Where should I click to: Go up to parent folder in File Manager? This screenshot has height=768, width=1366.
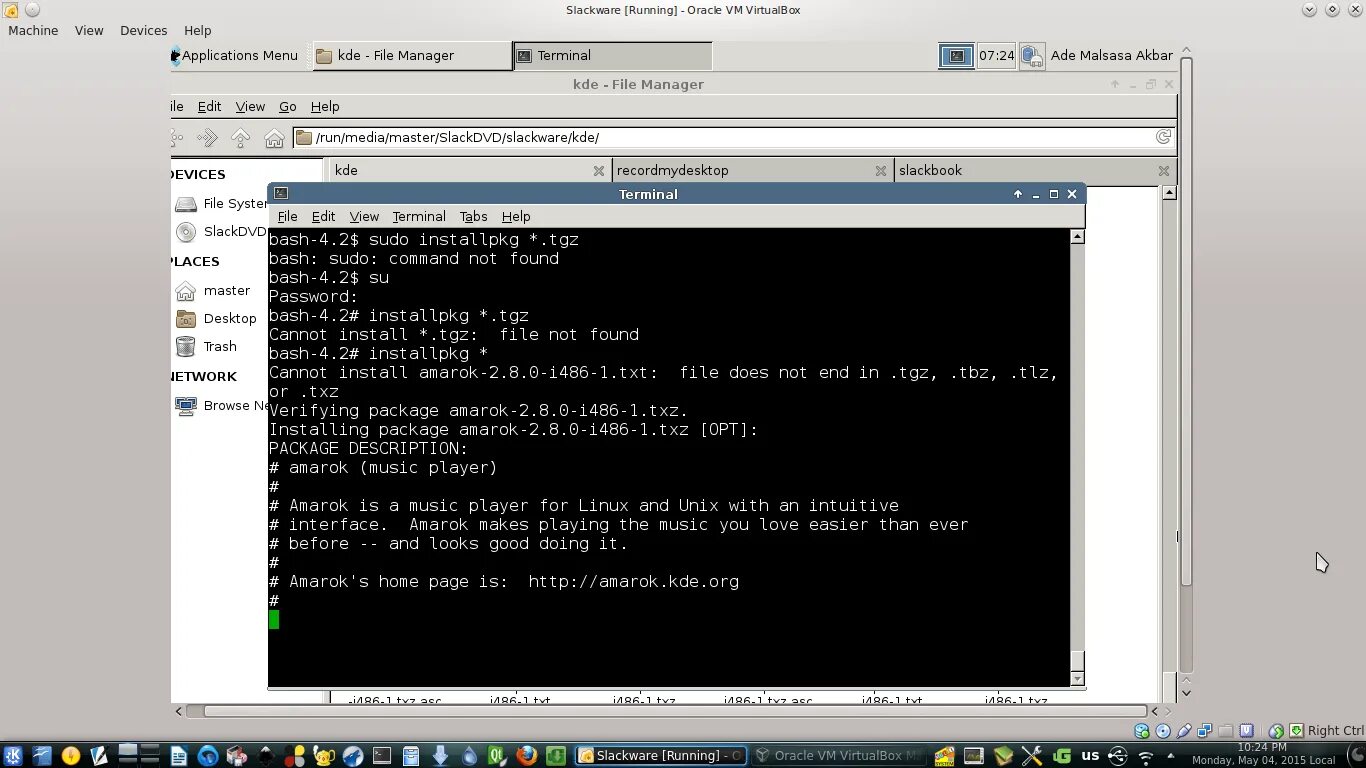pos(241,138)
